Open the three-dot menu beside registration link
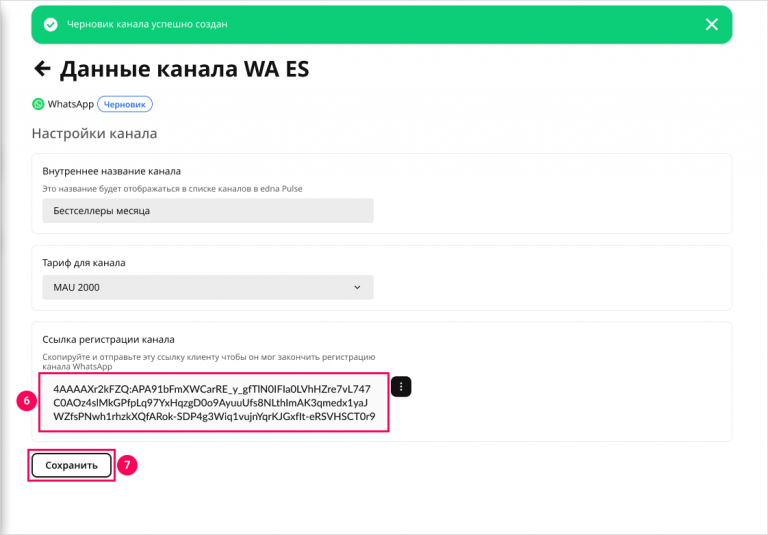This screenshot has height=535, width=768. click(401, 387)
